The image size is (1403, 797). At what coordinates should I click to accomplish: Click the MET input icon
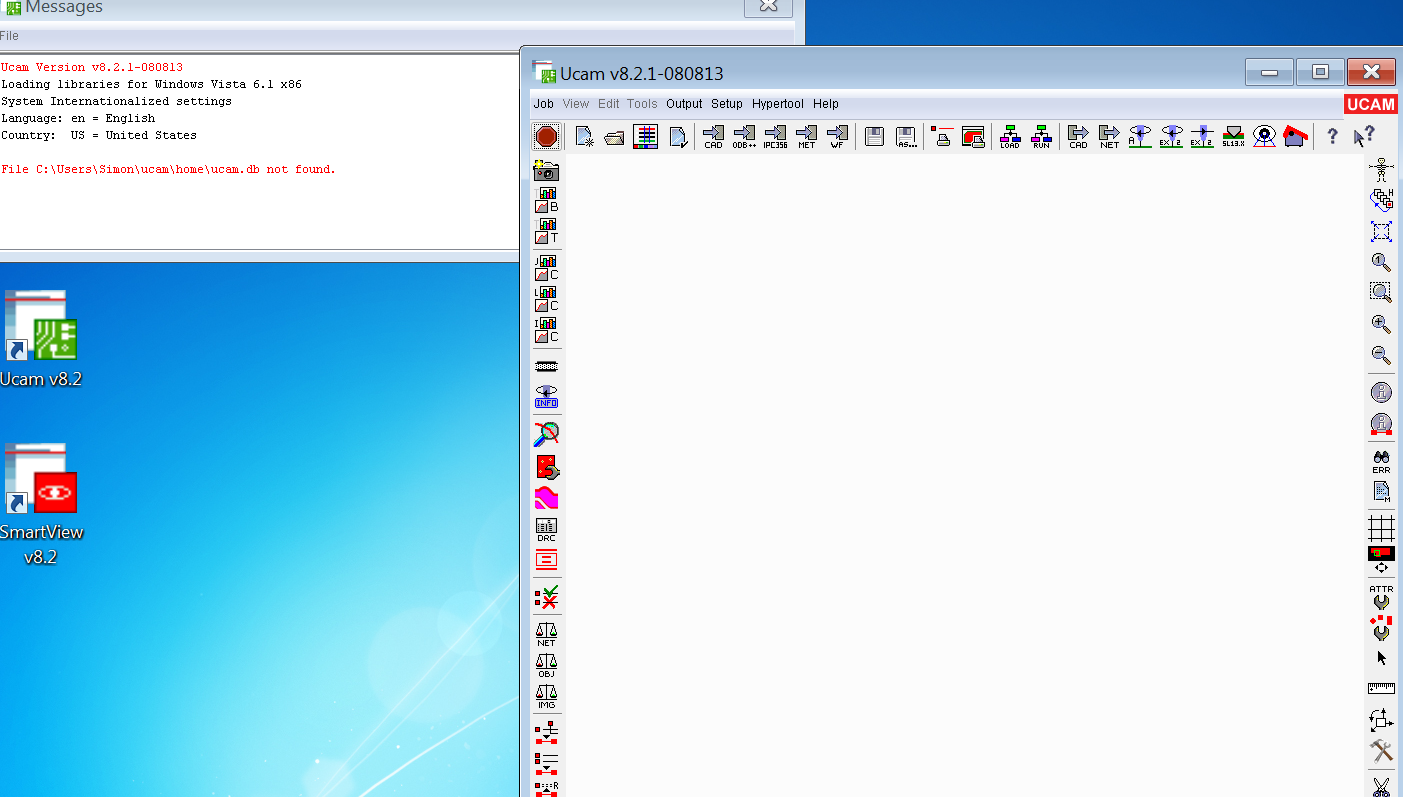pyautogui.click(x=806, y=137)
